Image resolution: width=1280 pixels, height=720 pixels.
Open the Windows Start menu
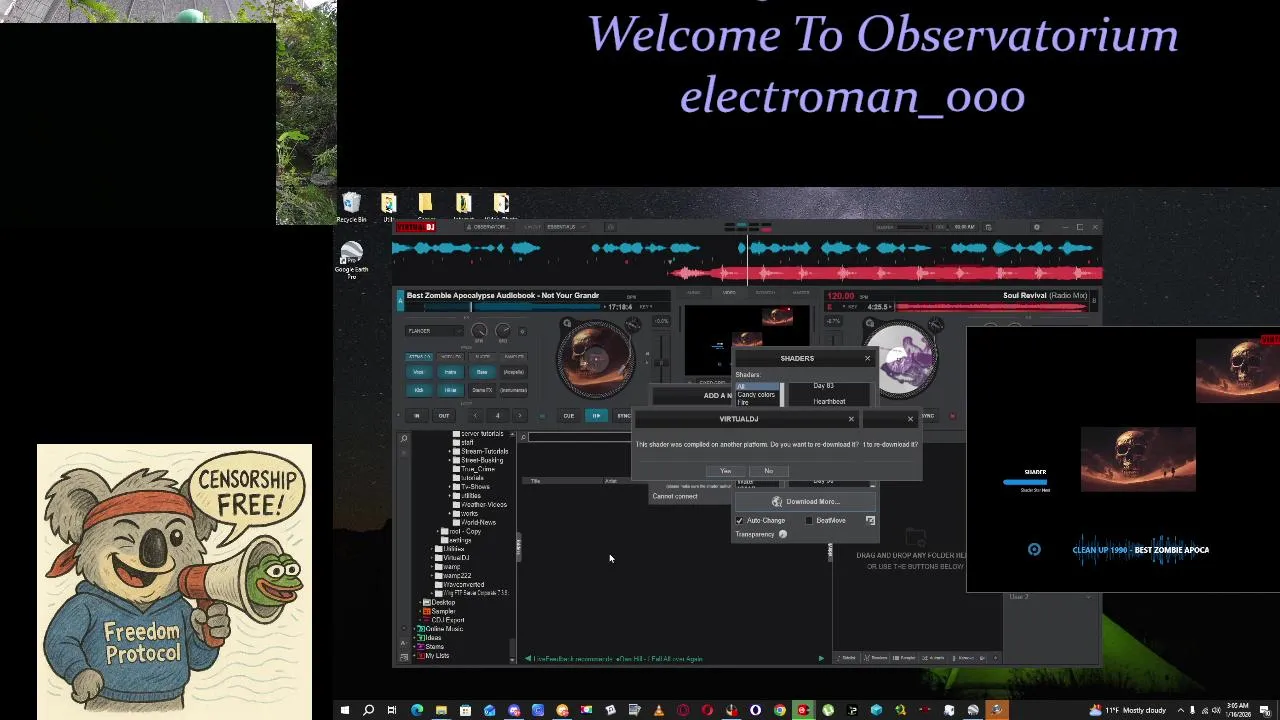tap(344, 710)
